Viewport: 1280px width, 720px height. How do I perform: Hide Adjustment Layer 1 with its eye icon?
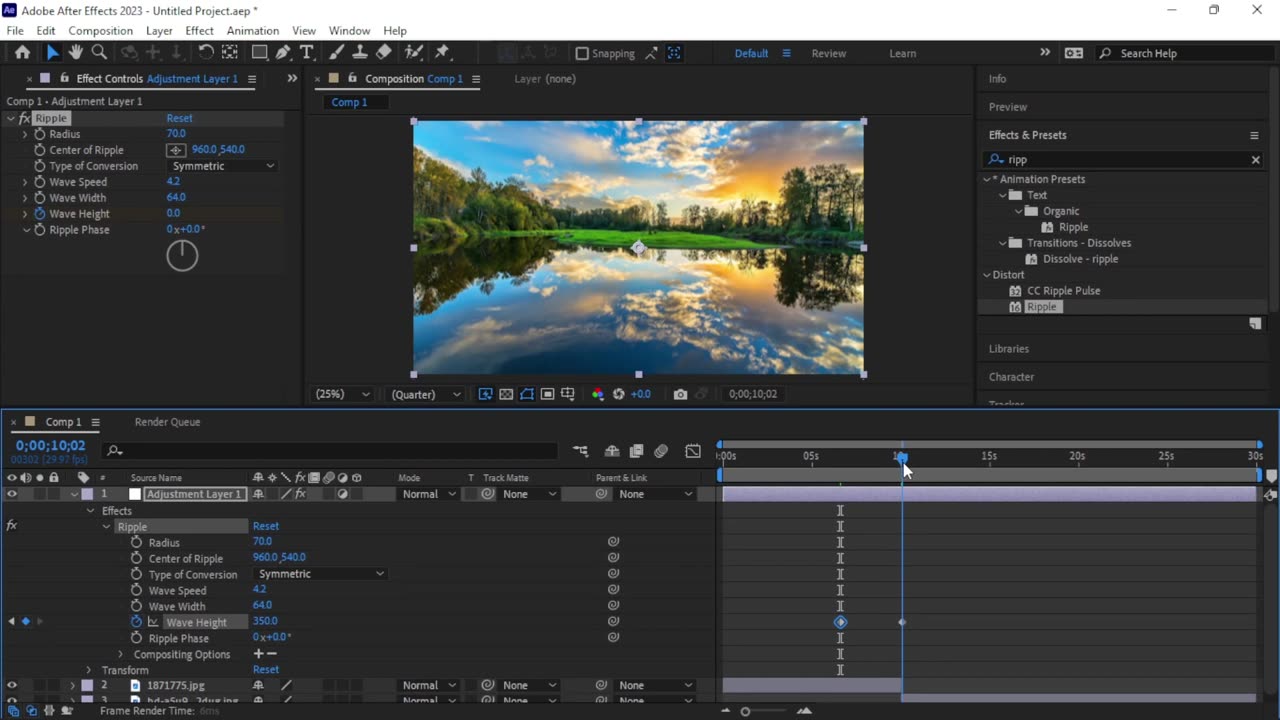pyautogui.click(x=12, y=494)
